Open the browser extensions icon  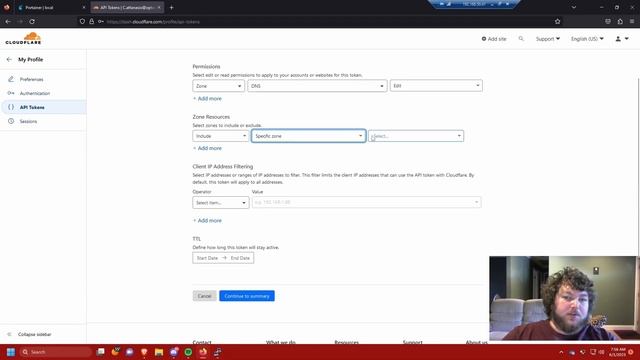coord(620,22)
